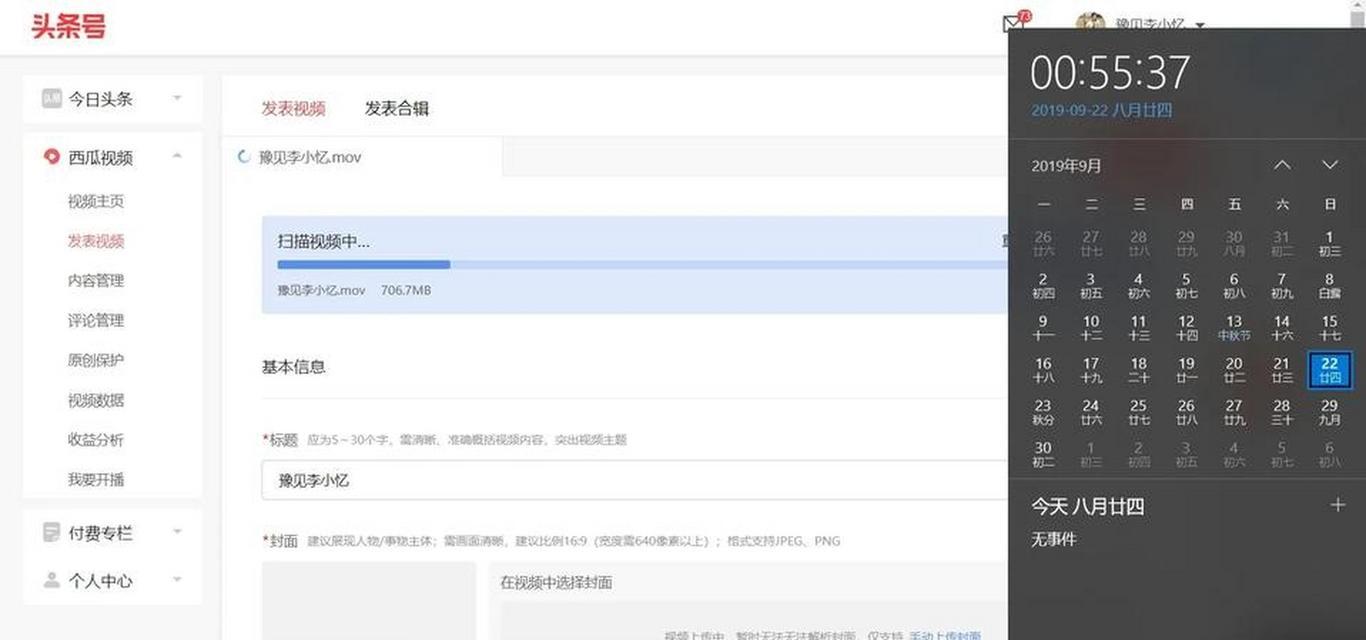Select September 8 白露 in calendar

pyautogui.click(x=1329, y=286)
